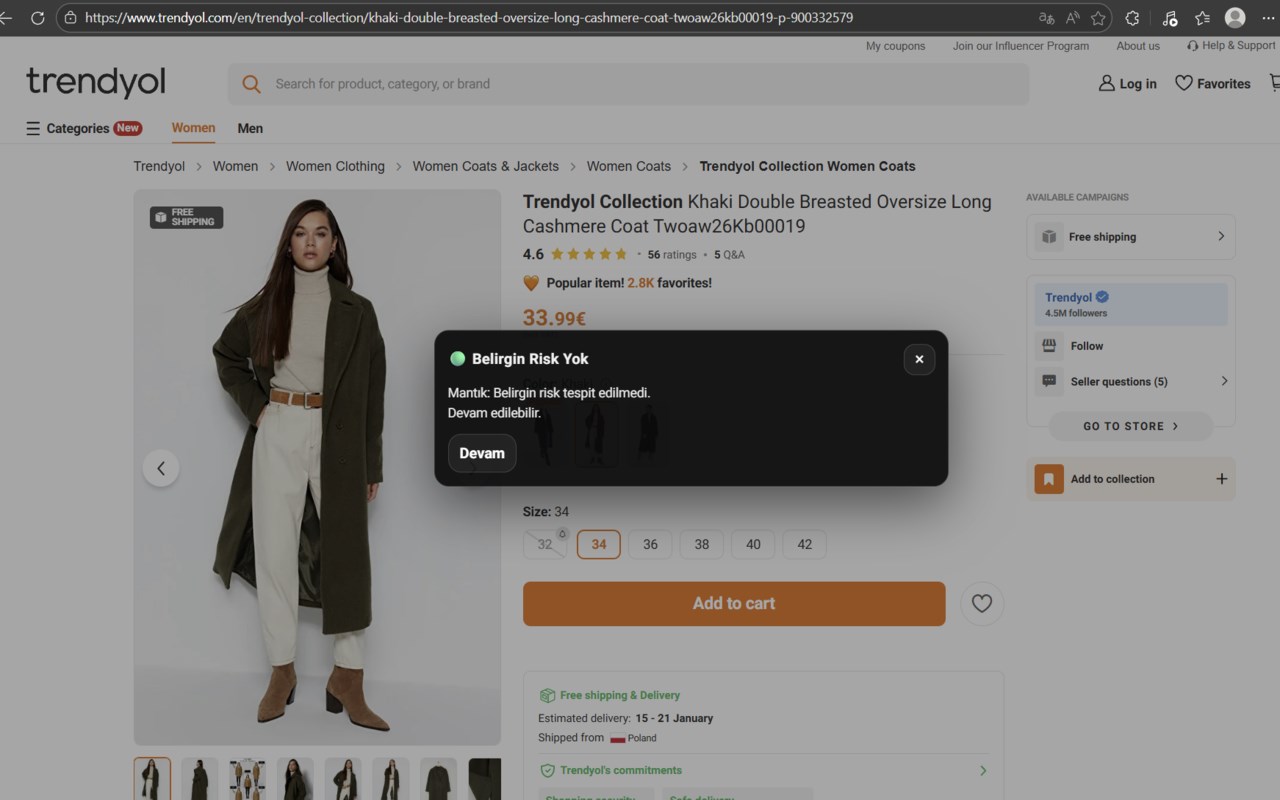Screen dimensions: 1280x800
Task: Open the browser extensions icon
Action: pos(1132,18)
